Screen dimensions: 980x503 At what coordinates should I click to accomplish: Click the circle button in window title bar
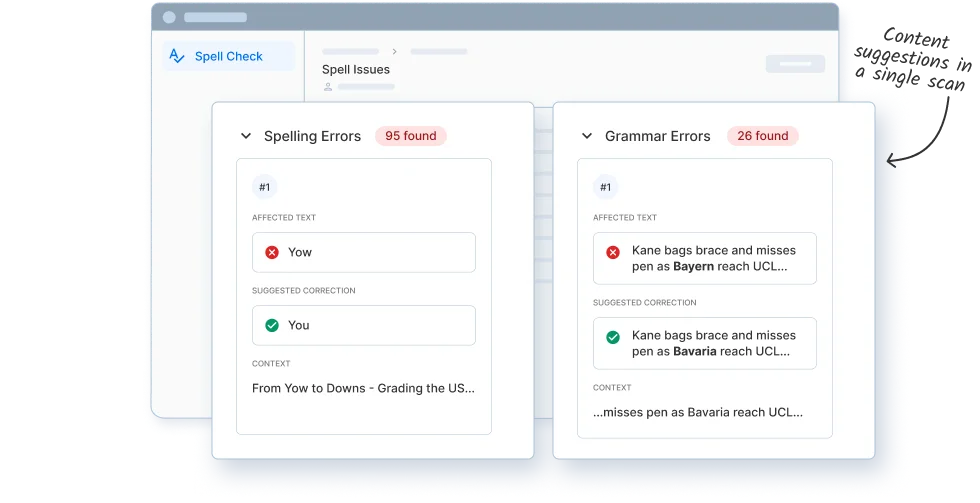(169, 17)
